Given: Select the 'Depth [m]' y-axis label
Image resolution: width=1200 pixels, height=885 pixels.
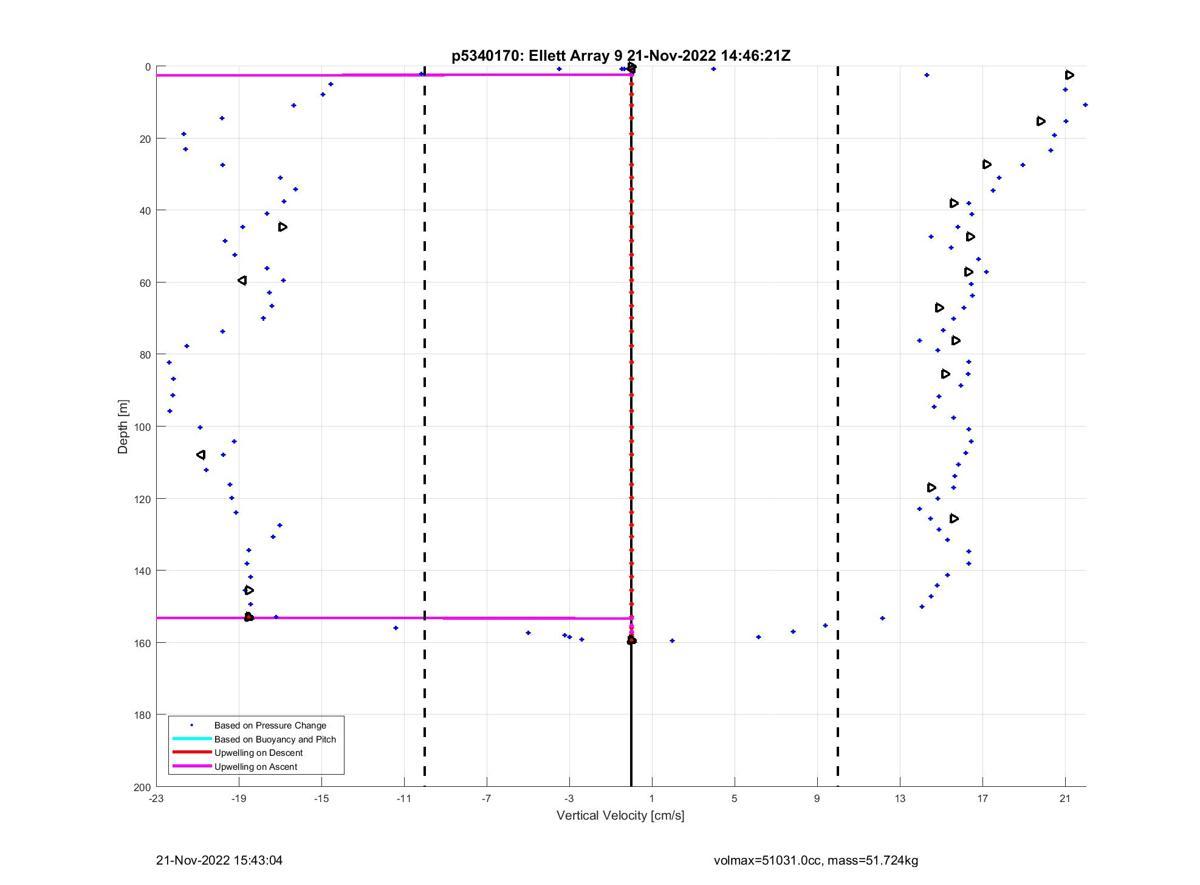Looking at the screenshot, I should coord(124,427).
